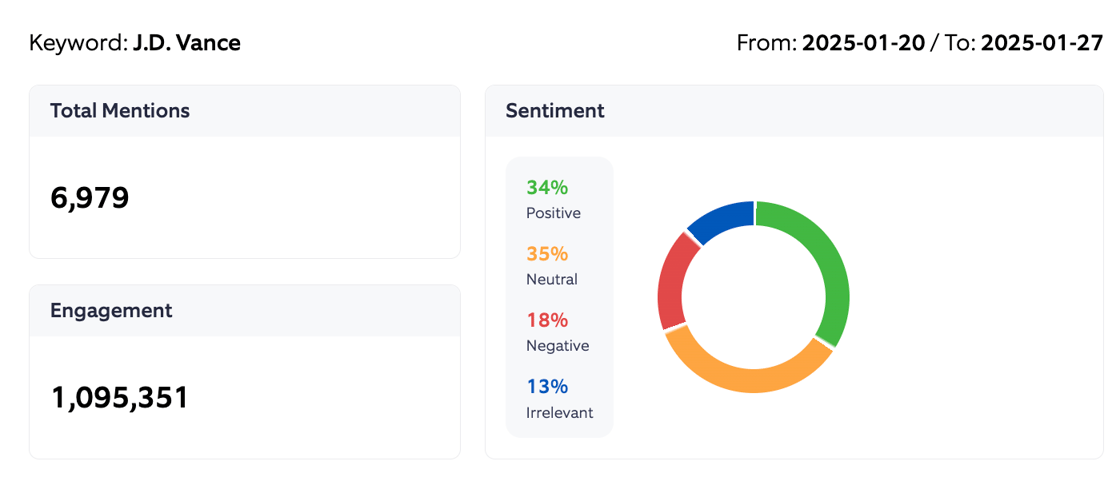Viewport: 1120px width, 481px height.
Task: Click the Sentiment panel header
Action: (555, 111)
